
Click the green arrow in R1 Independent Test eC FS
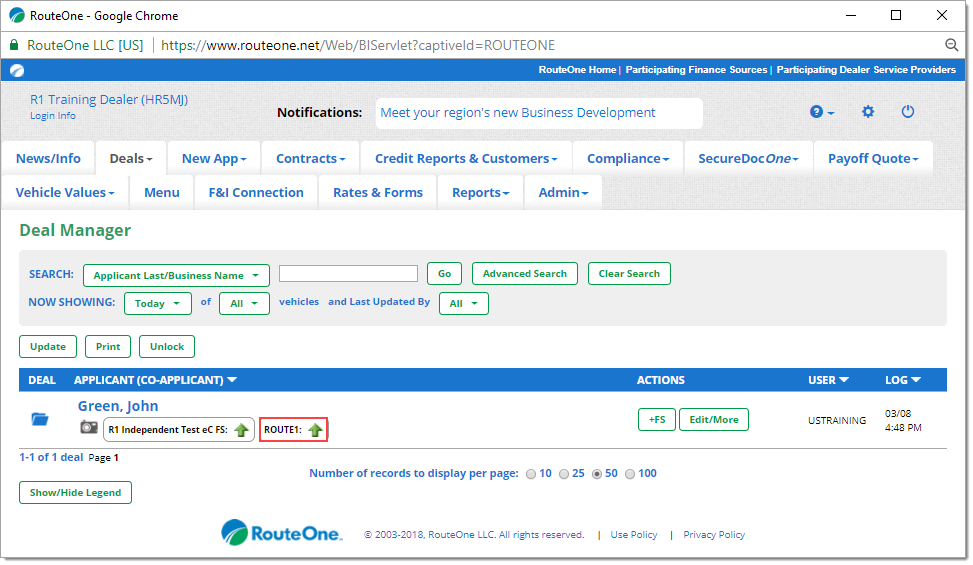click(241, 430)
